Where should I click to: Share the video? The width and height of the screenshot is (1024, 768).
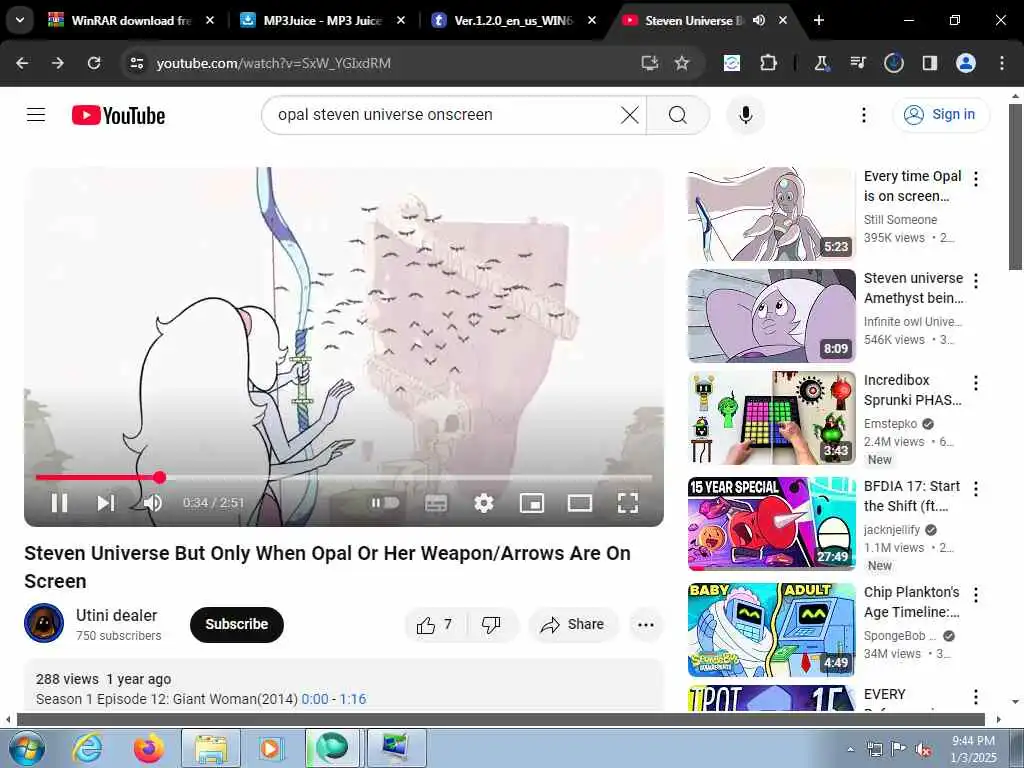[573, 625]
